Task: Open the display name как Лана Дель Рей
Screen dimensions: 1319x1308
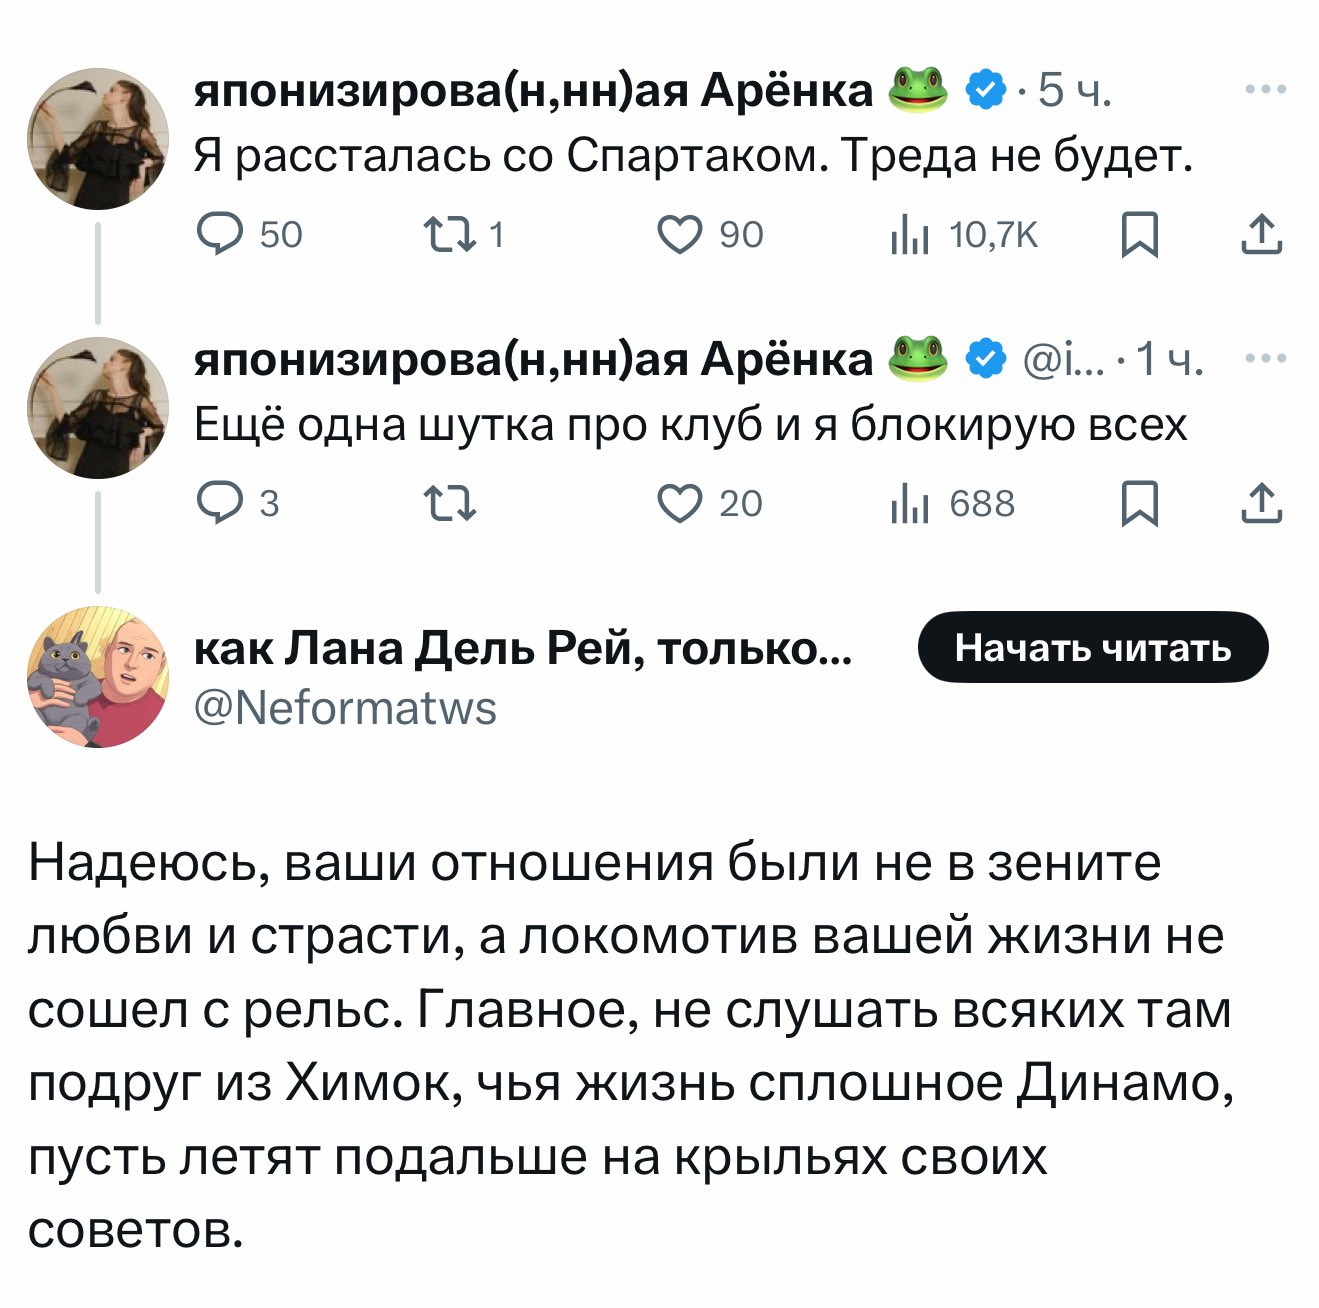Action: 523,649
